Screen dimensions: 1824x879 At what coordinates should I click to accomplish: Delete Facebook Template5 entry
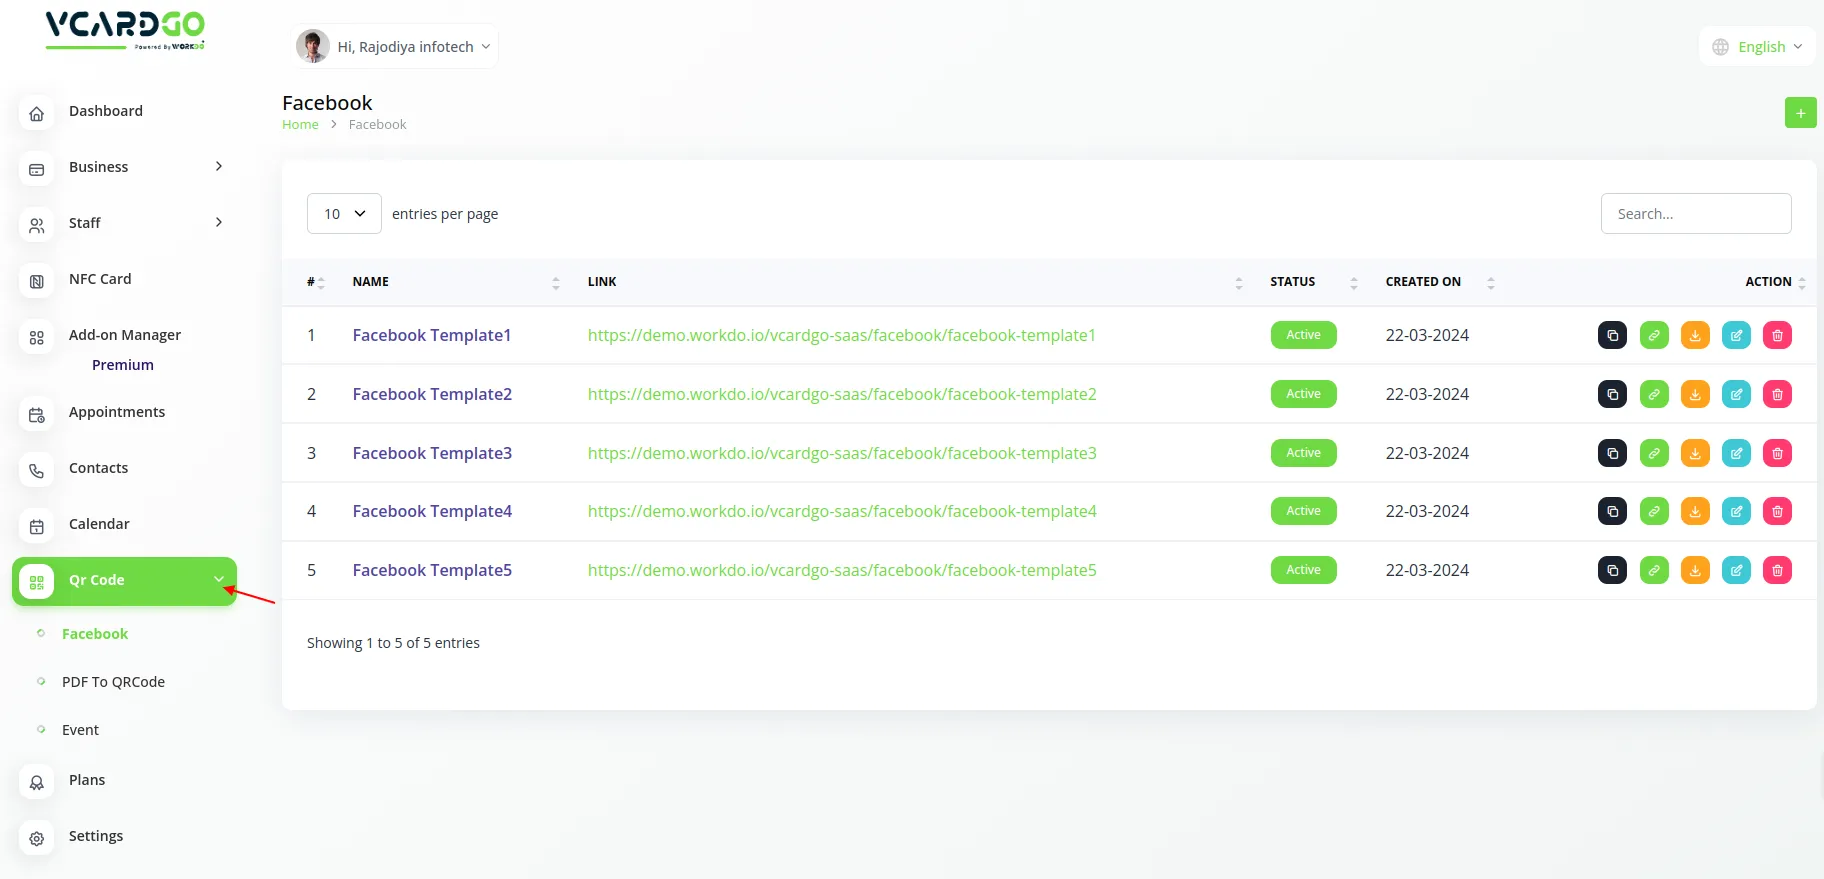tap(1777, 570)
